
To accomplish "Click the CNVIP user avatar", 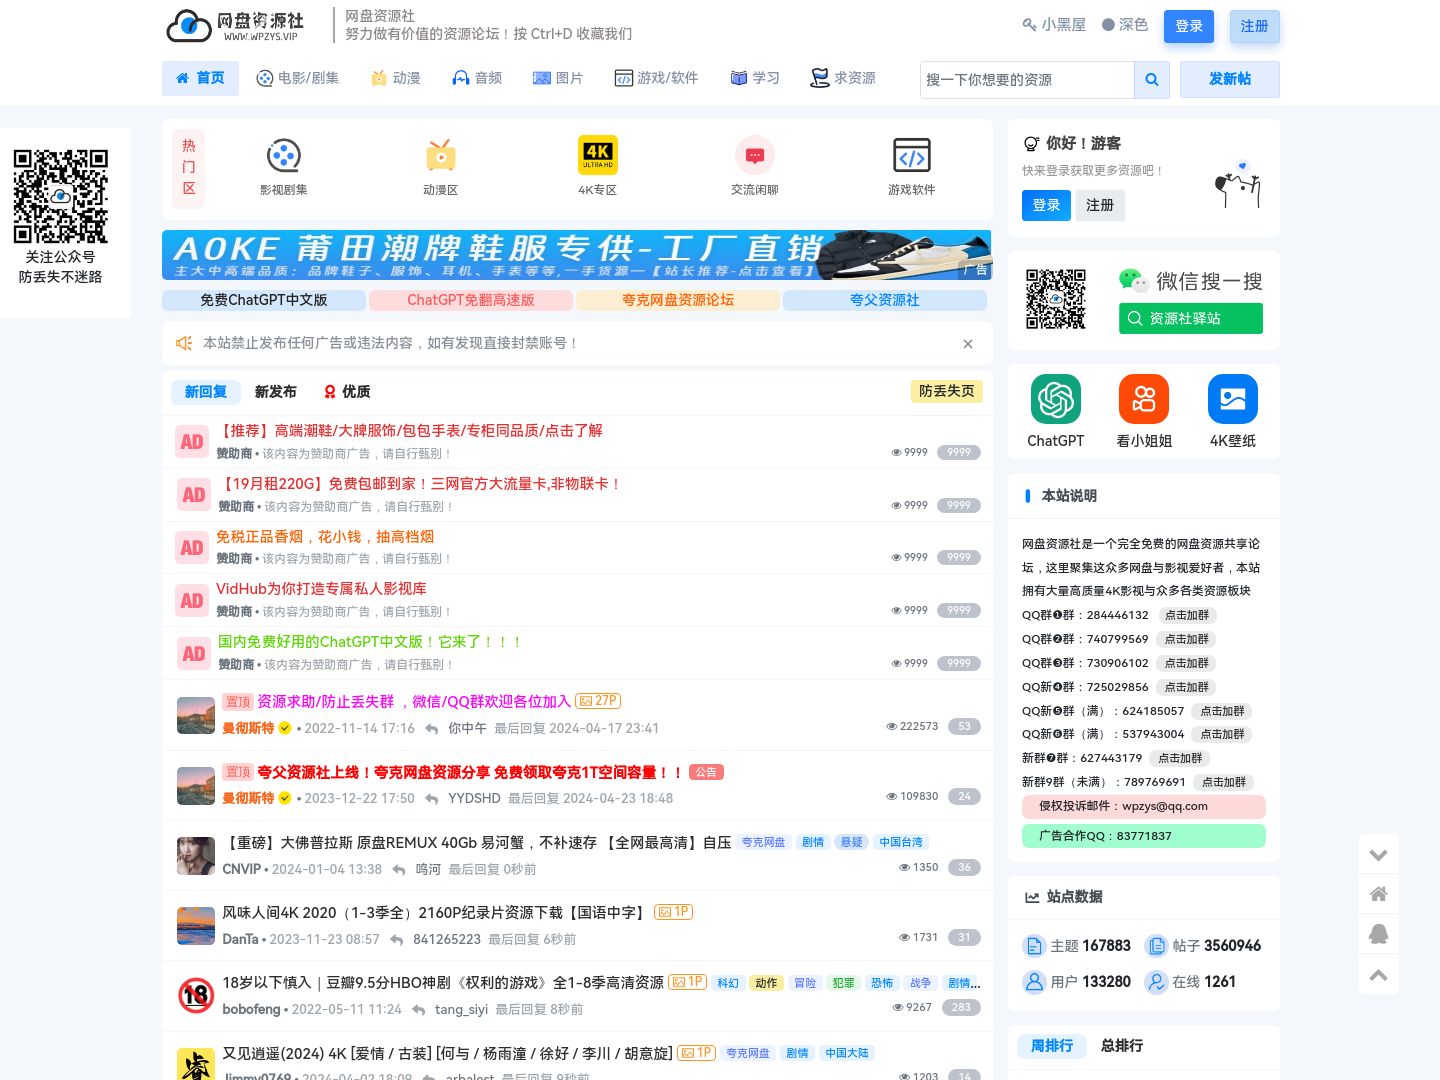I will coord(196,856).
